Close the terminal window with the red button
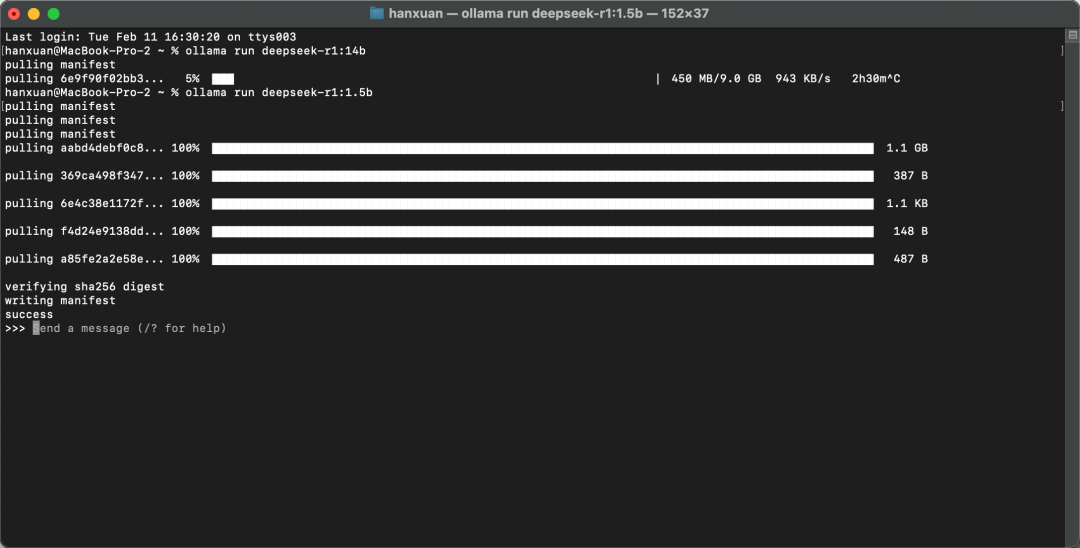The width and height of the screenshot is (1080, 548). tap(13, 13)
